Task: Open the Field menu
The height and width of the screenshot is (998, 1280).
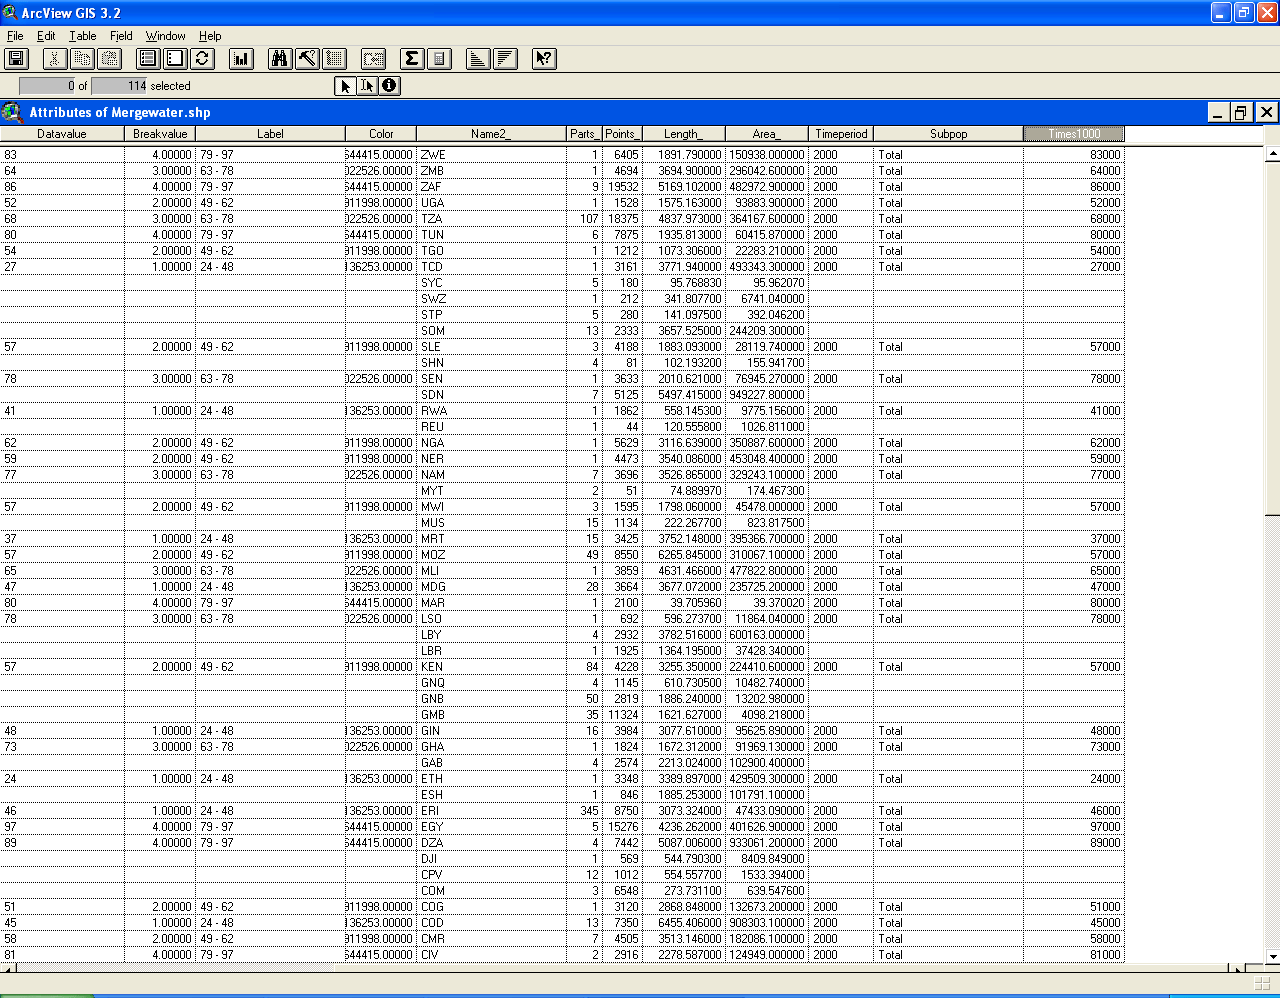Action: [120, 36]
